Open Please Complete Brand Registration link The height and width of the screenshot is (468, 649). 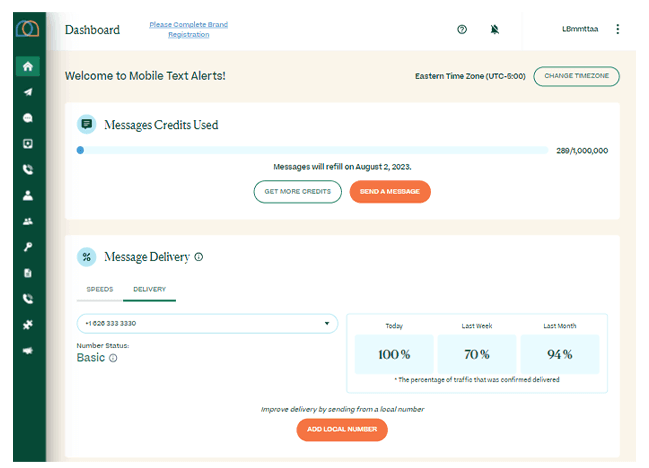coord(188,29)
